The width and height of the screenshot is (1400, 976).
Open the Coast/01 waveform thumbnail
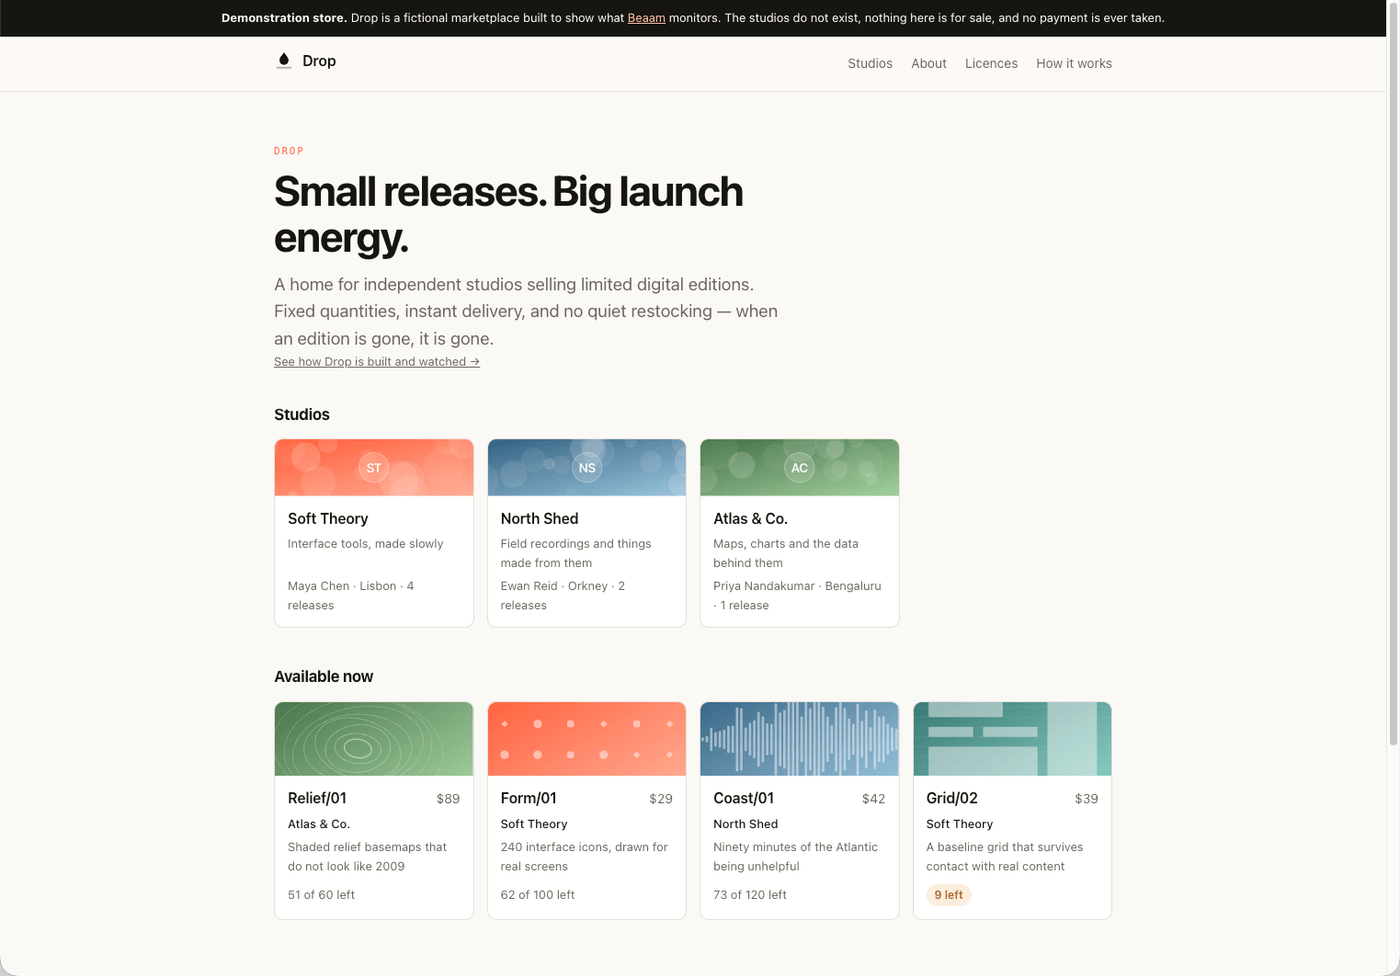coord(799,739)
